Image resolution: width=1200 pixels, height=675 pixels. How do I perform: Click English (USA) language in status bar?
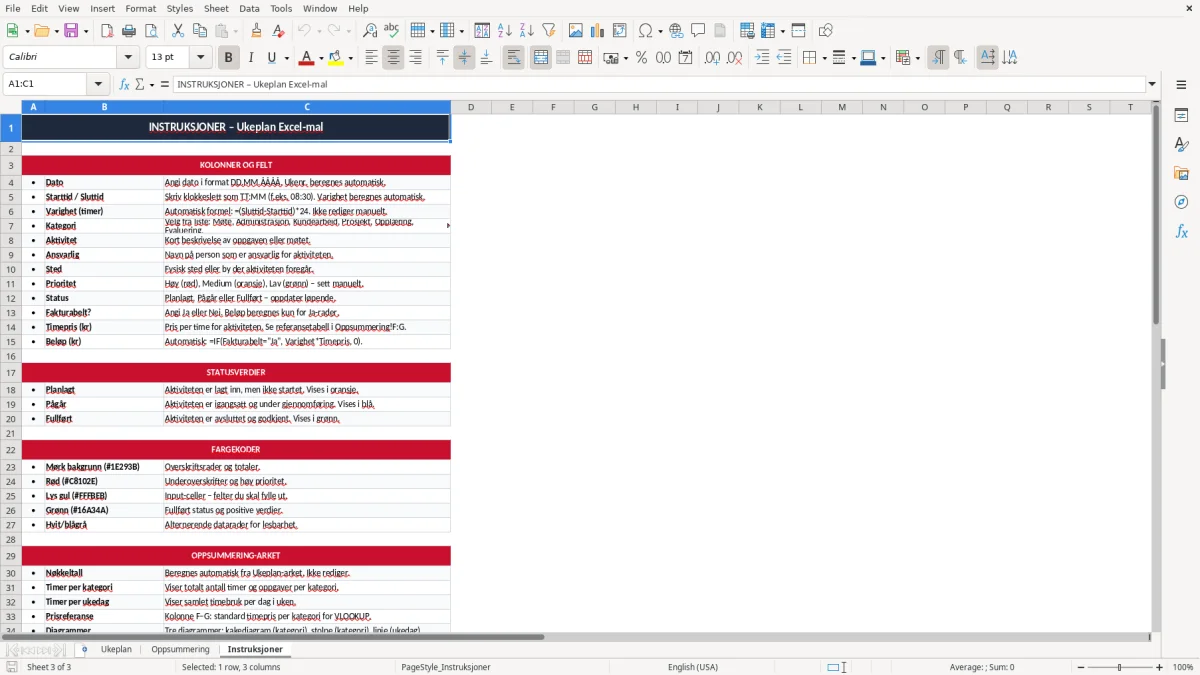[x=693, y=667]
